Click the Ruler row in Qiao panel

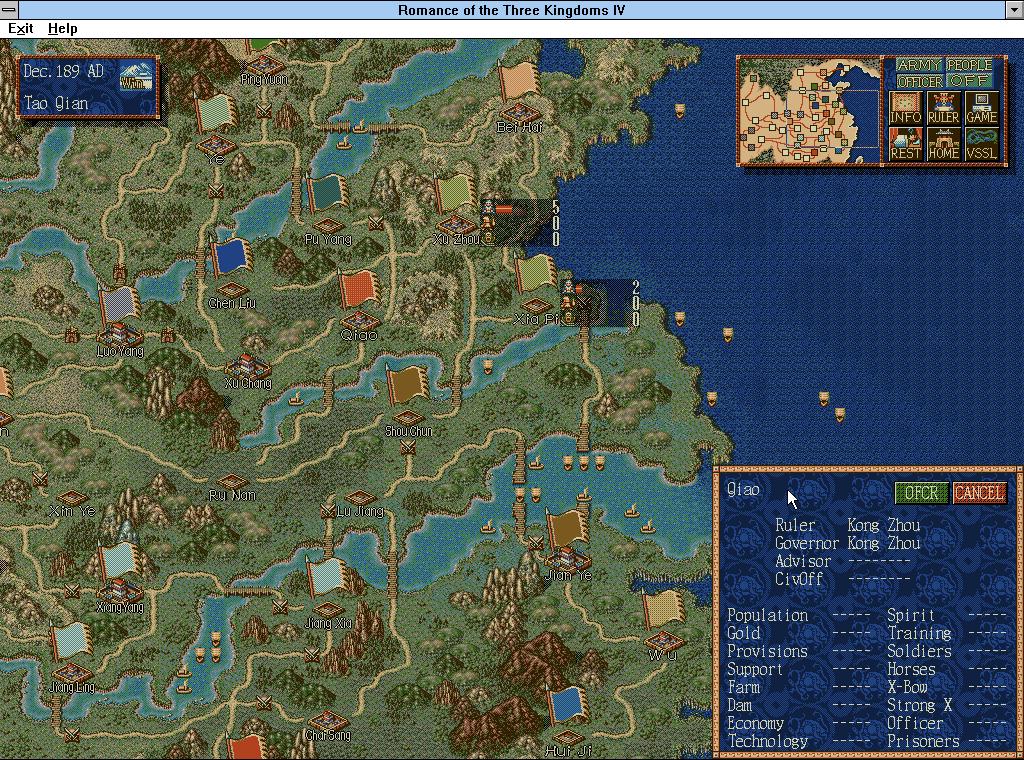847,526
